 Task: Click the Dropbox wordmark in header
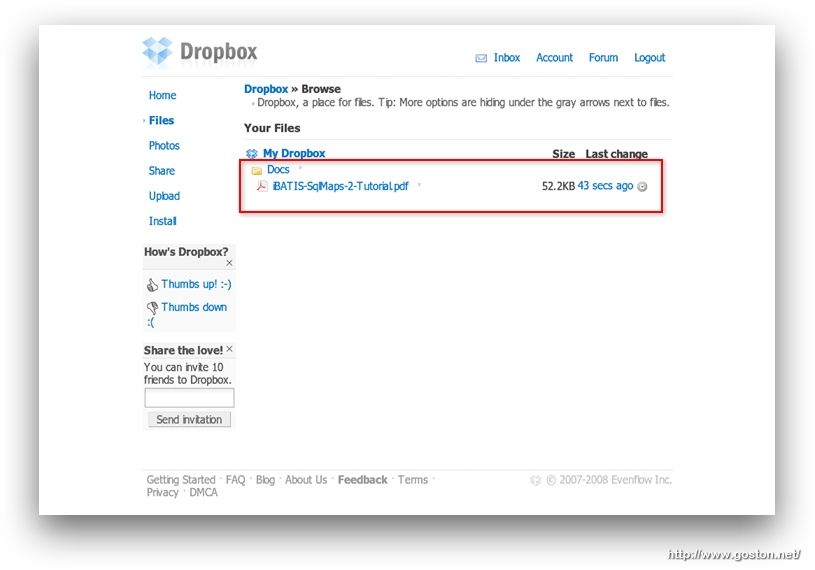(219, 52)
